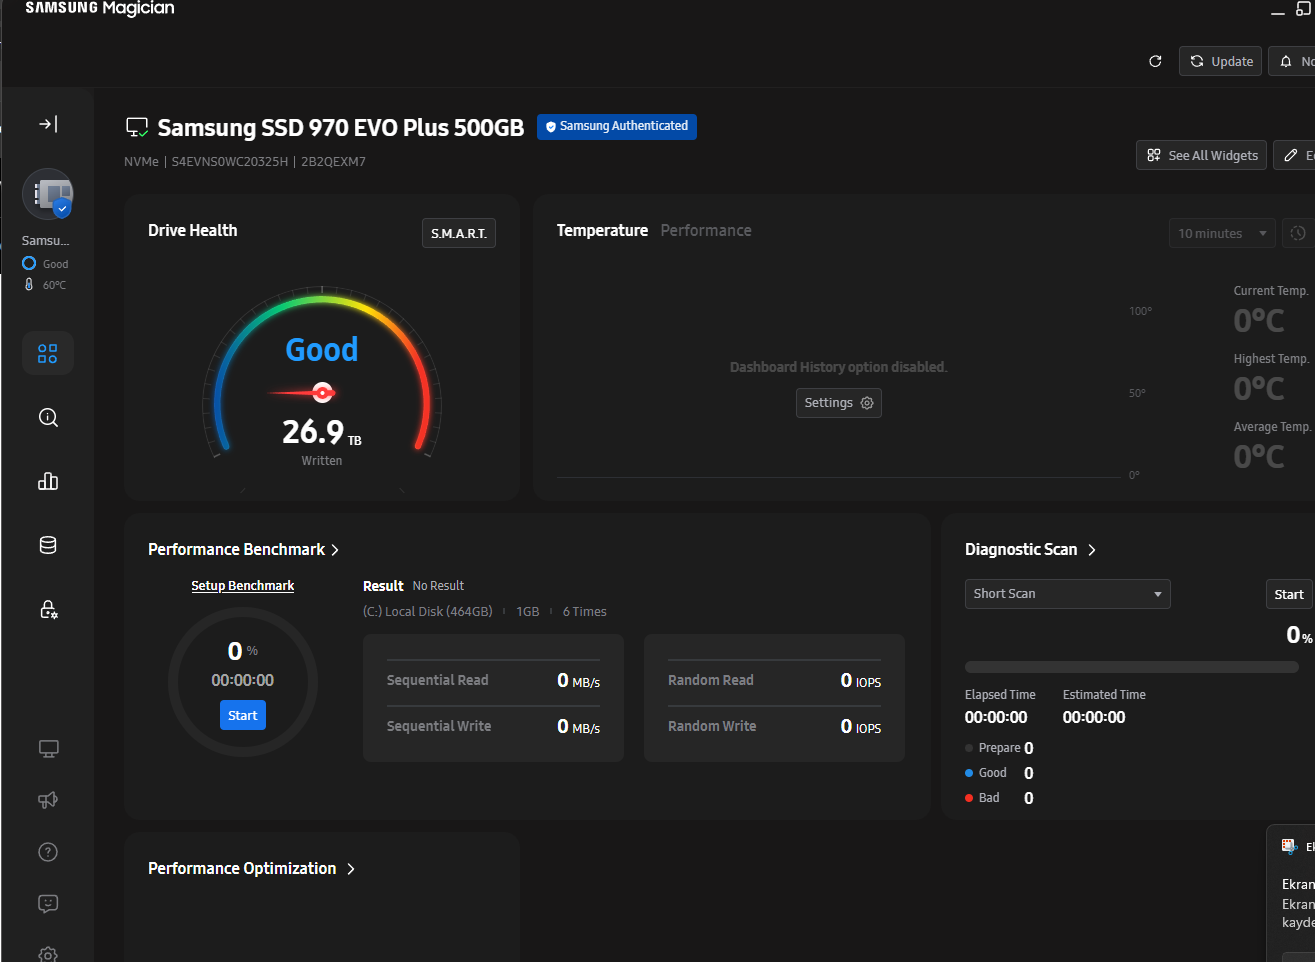Image resolution: width=1315 pixels, height=962 pixels.
Task: Open the 10 minutes time range dropdown
Action: tap(1222, 233)
